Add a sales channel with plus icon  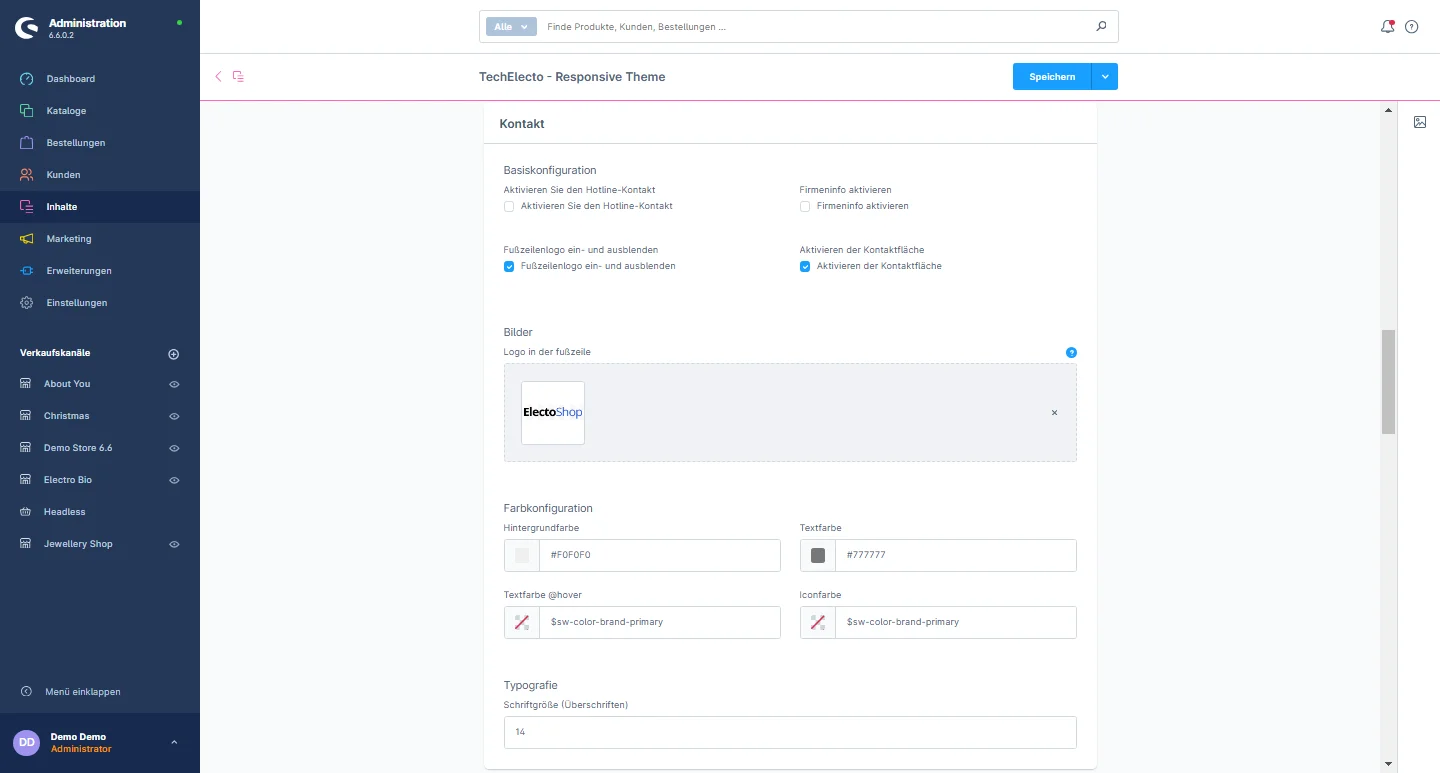173,354
